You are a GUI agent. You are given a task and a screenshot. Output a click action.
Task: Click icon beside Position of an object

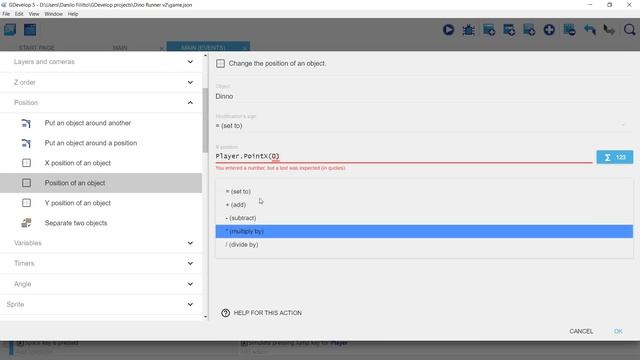coord(26,183)
